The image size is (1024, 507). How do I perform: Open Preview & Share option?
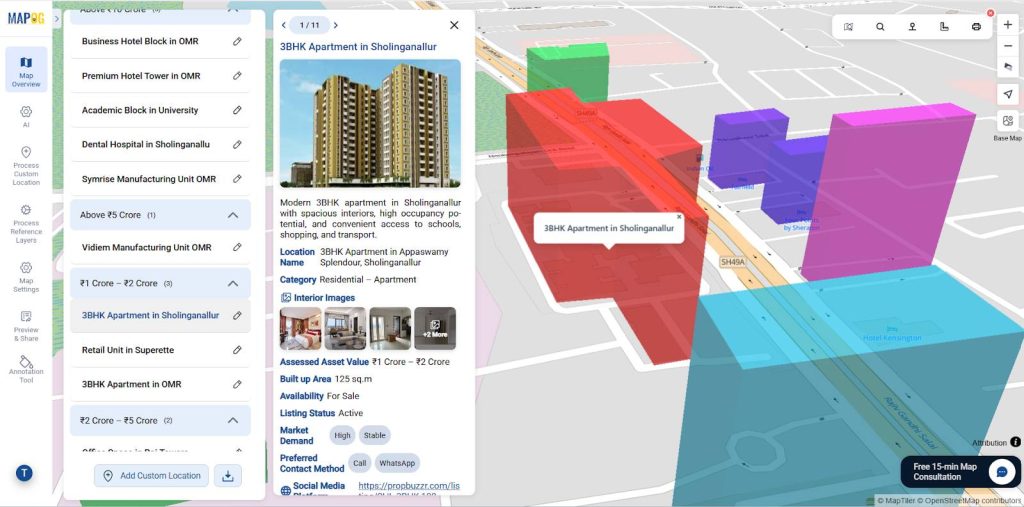tap(26, 325)
